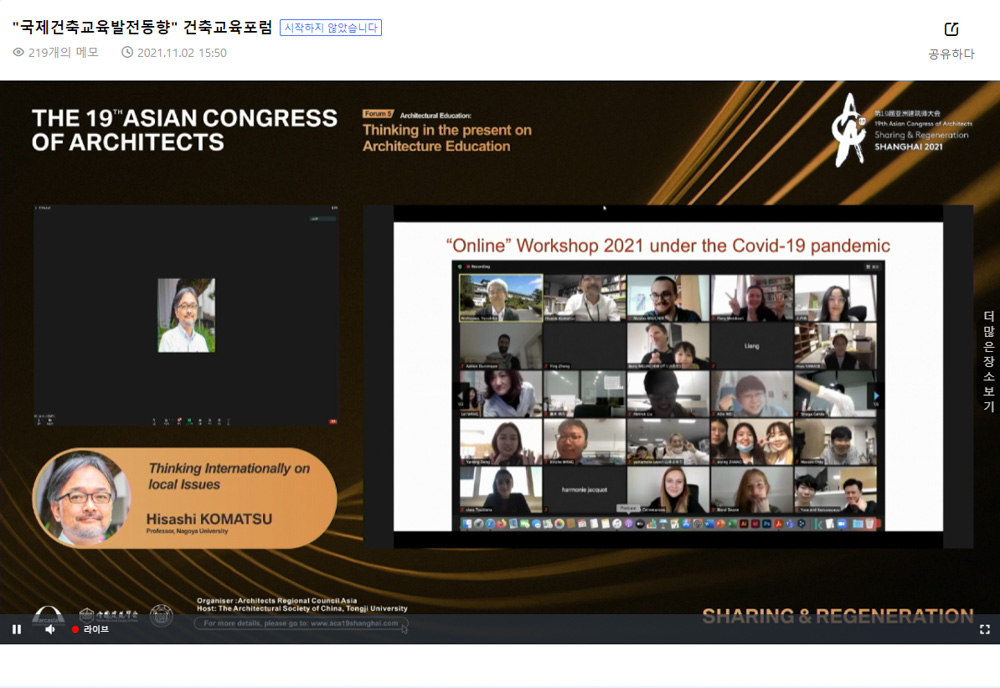Open the 더 많은 장소 보기 side panel

tap(989, 362)
